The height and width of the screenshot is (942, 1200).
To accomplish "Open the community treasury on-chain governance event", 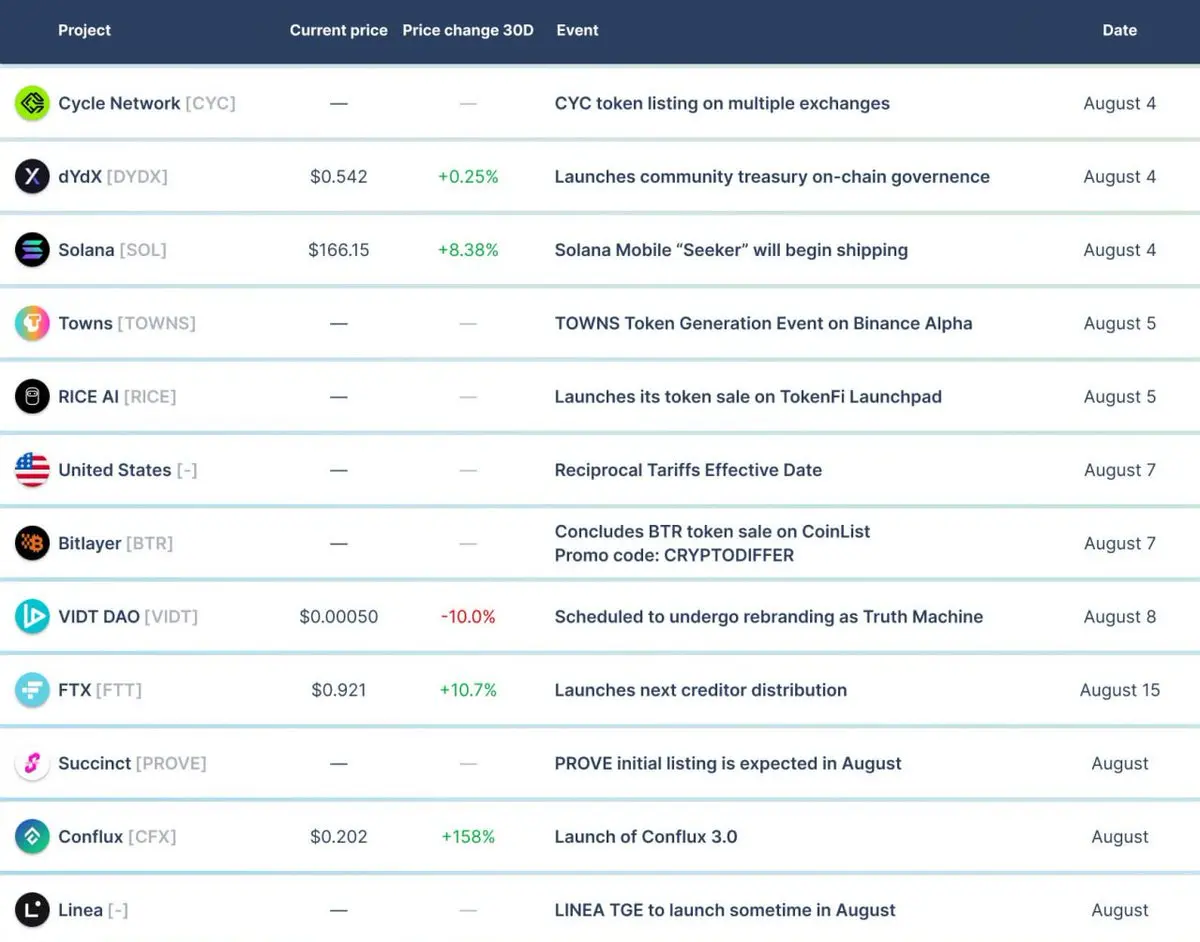I will click(x=772, y=177).
